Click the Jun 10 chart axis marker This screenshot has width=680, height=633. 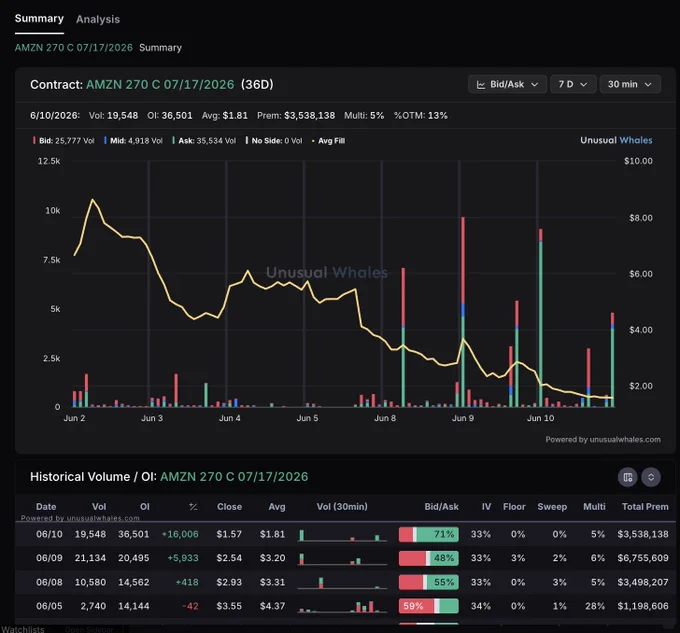540,418
